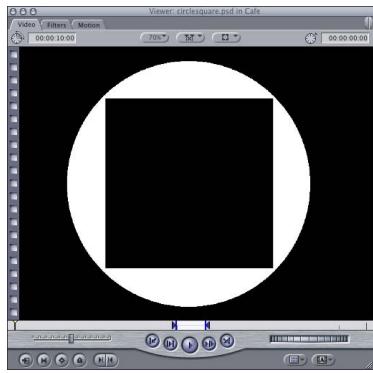373x373 pixels.
Task: Click the window title 'Viewer: circlesquare.psd in Cafe'
Action: (x=204, y=11)
